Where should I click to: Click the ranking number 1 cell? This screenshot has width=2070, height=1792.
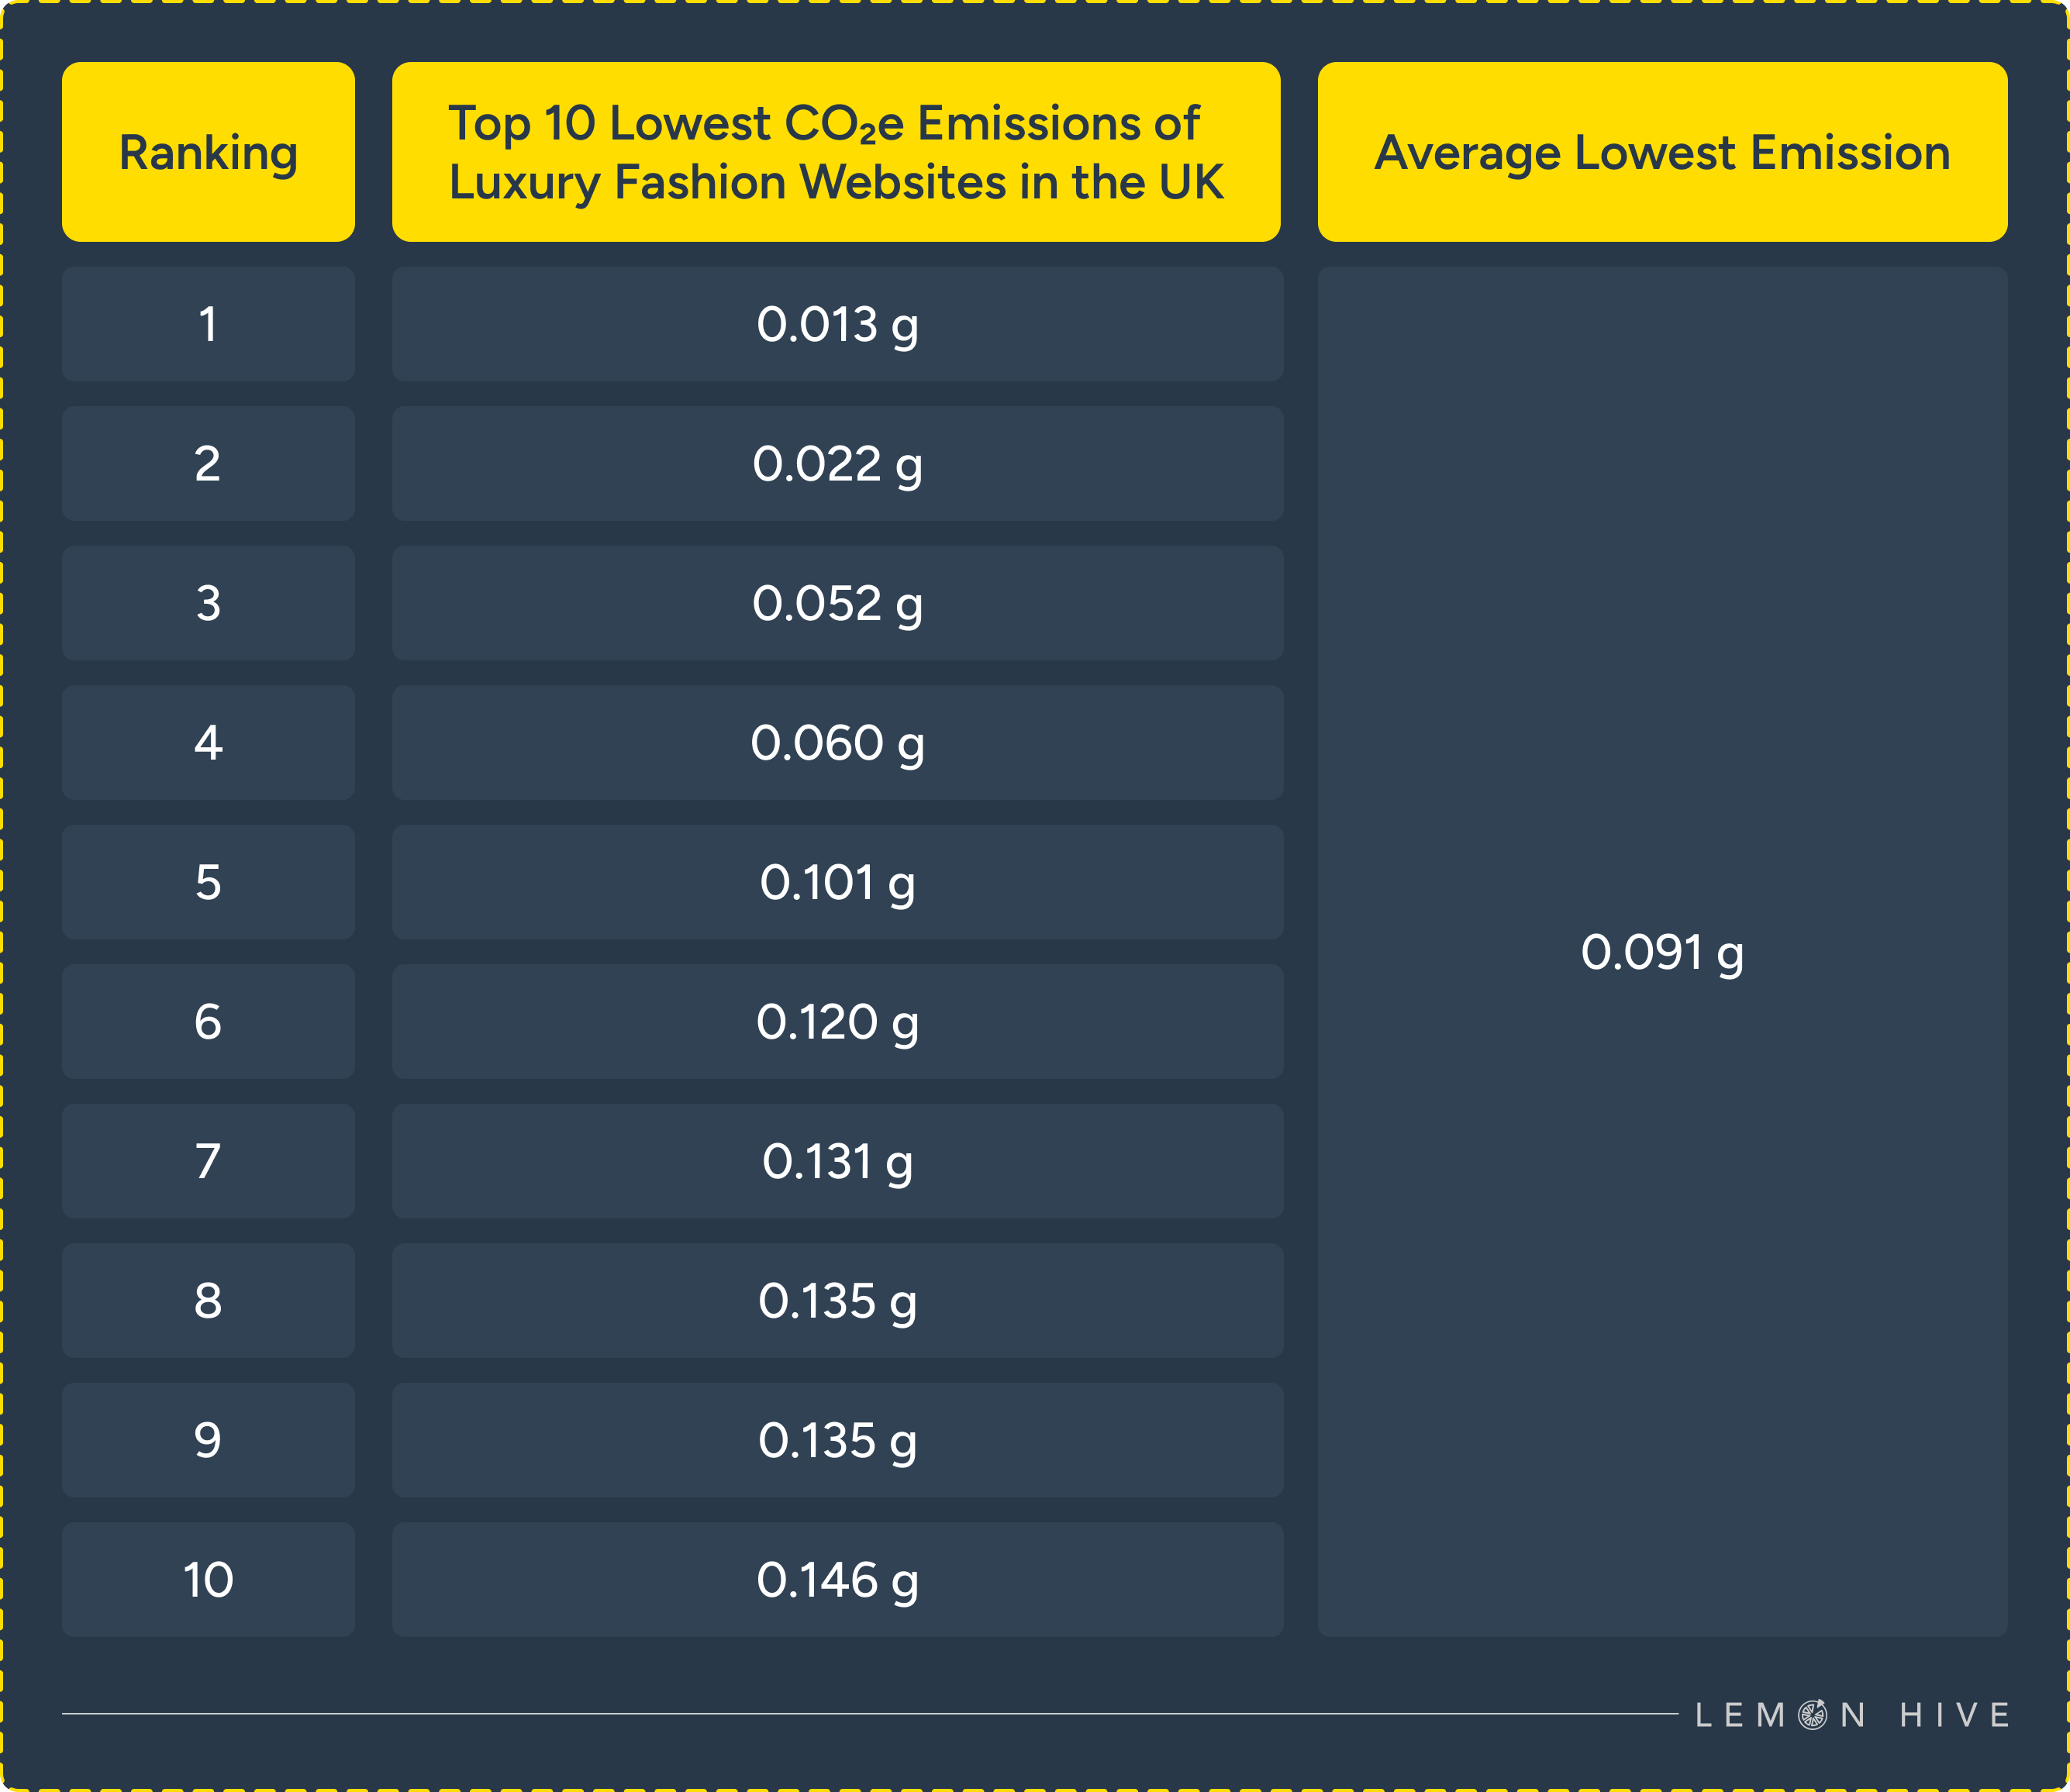click(208, 324)
